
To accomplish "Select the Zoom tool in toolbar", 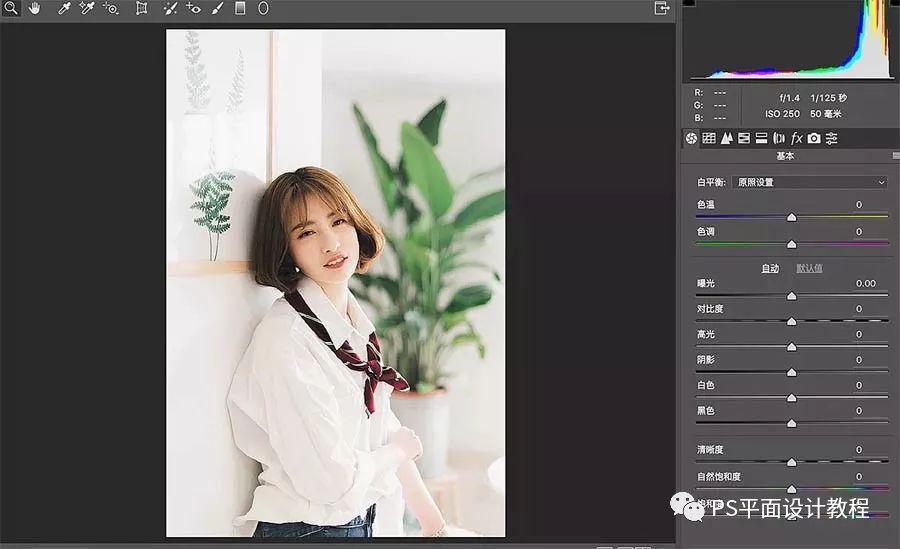I will 11,8.
